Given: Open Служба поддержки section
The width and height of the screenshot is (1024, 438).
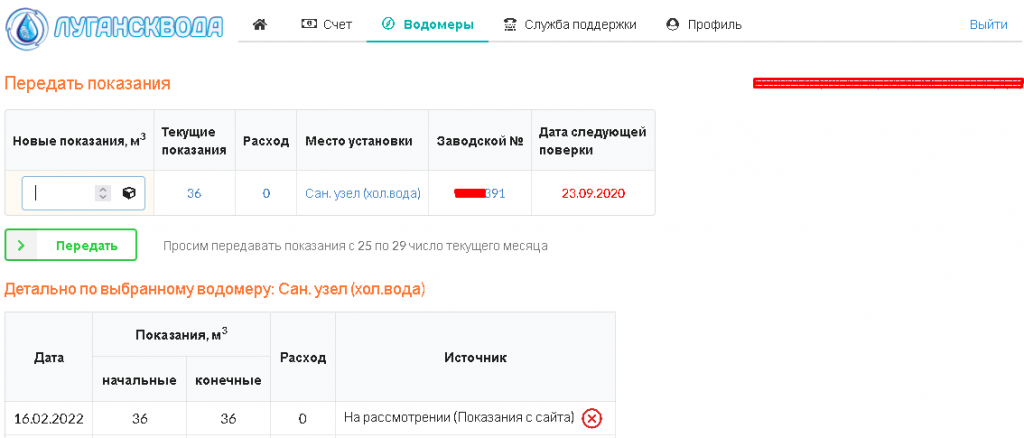Looking at the screenshot, I should [569, 24].
